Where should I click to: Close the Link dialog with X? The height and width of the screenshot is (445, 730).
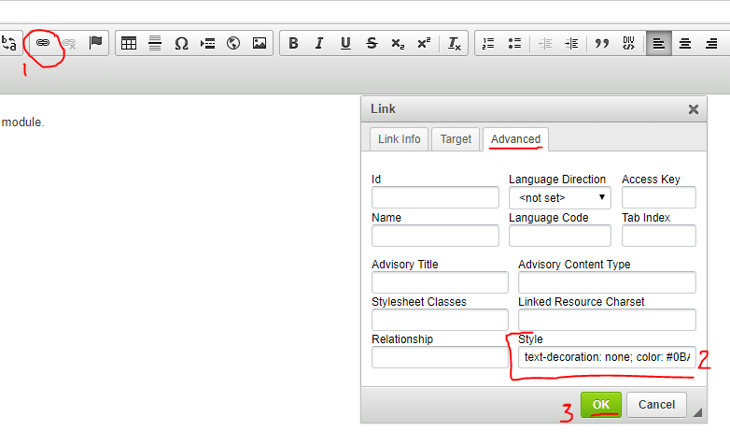(693, 109)
